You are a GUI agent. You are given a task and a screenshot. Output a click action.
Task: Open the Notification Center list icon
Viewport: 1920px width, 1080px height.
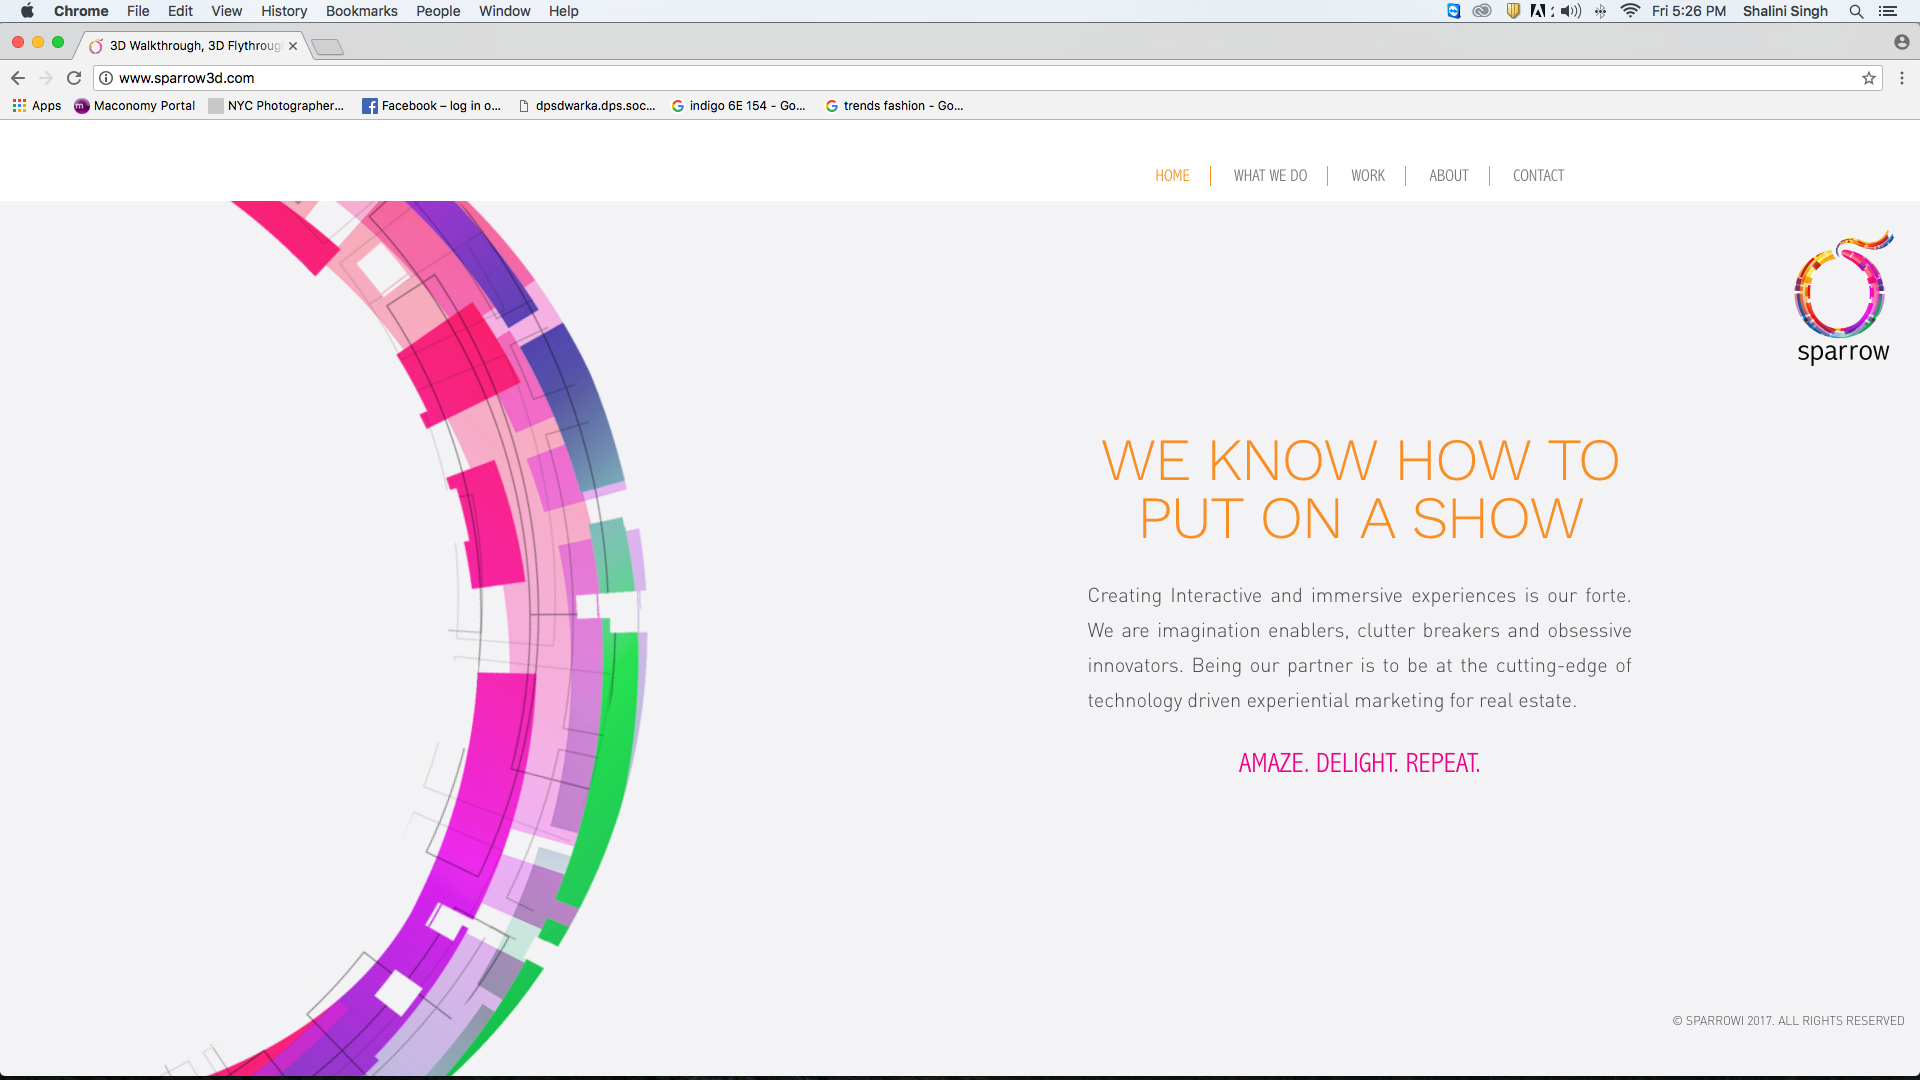tap(1888, 11)
